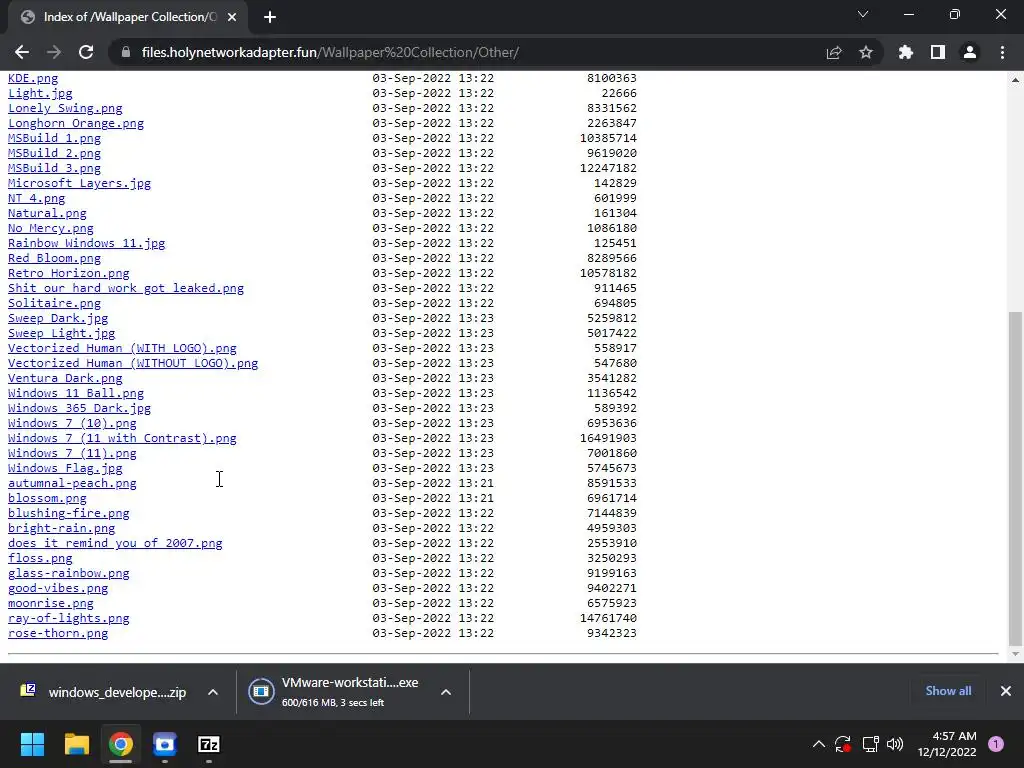Open Chrome three-dot menu
Screen dimensions: 1024x768
[x=1002, y=52]
